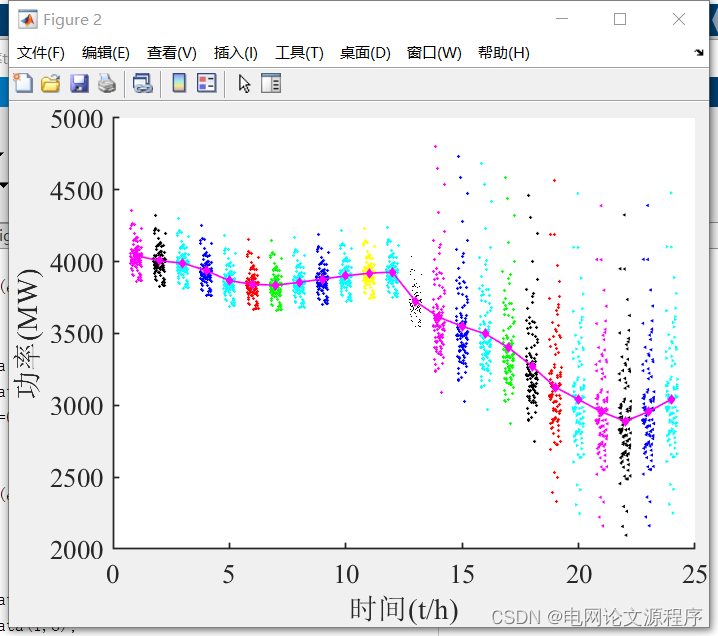Minimize the Figure 2 window
The width and height of the screenshot is (718, 636).
562,19
